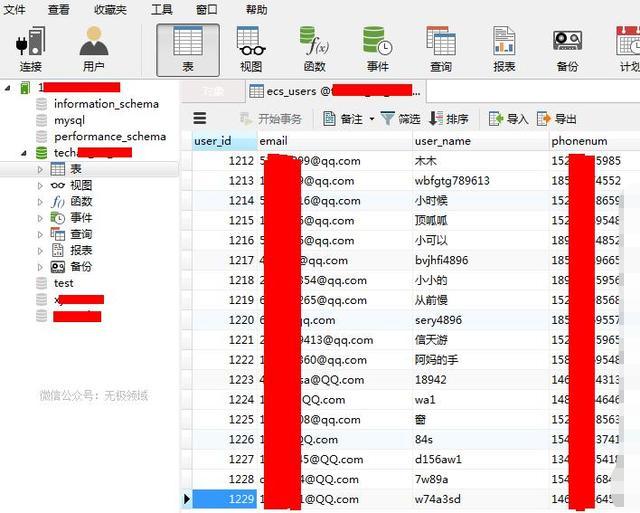Open the 报表 reports toolbar icon
Viewport: 640px width, 513px height.
coord(504,49)
